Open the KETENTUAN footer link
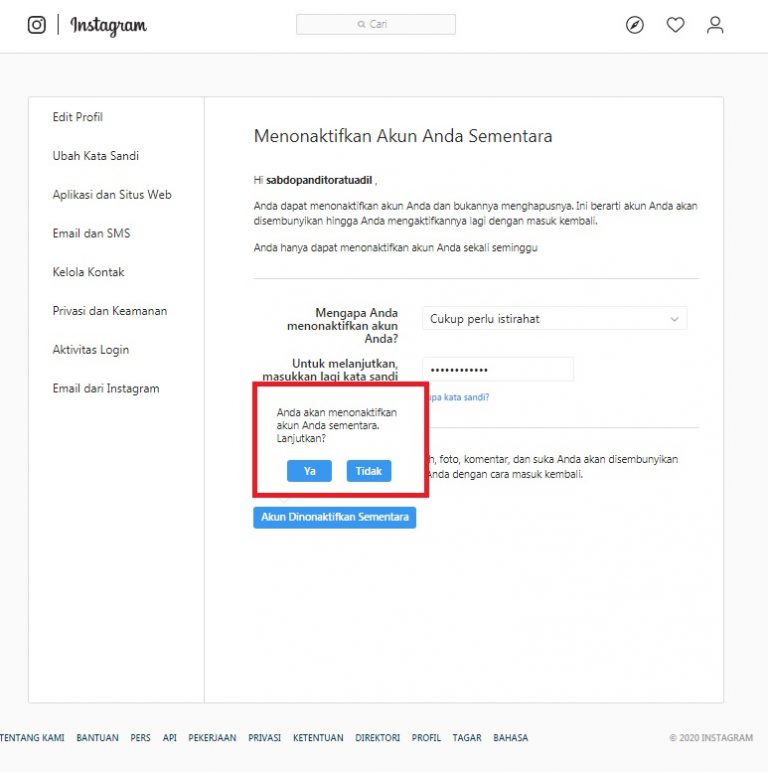 (x=318, y=738)
